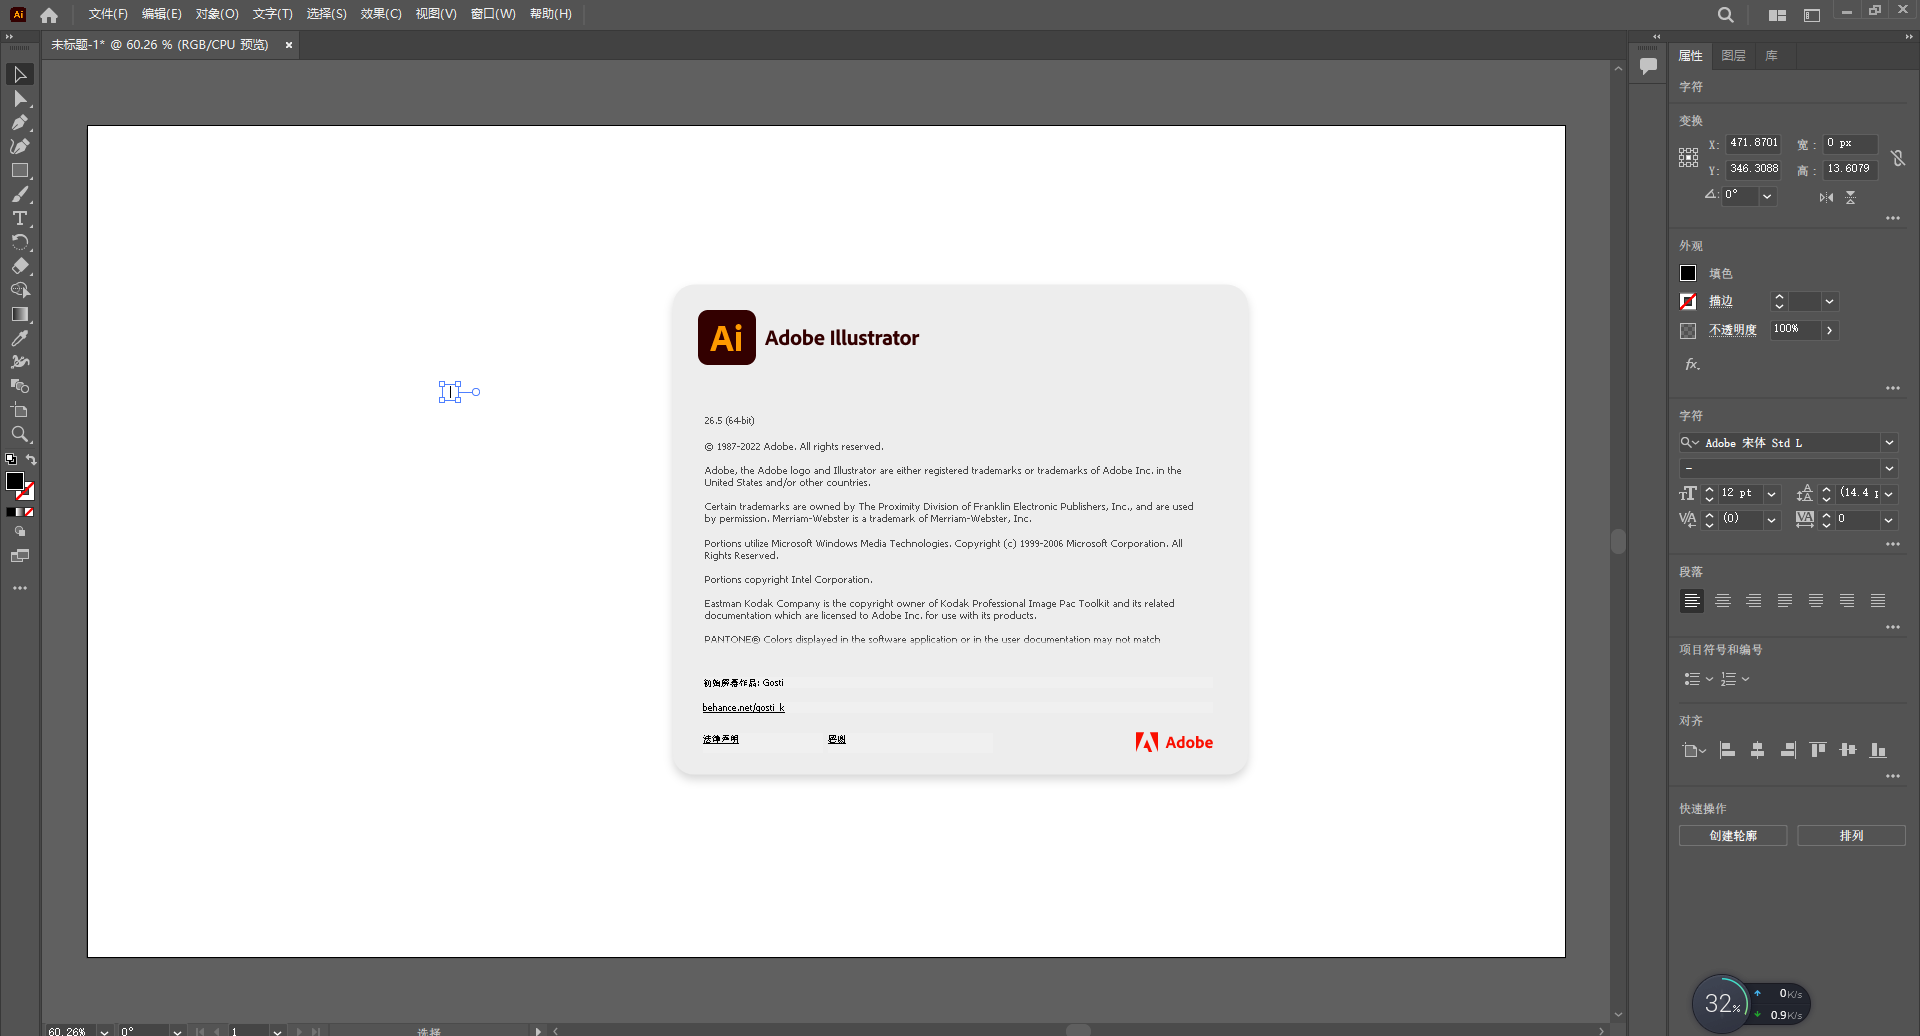The width and height of the screenshot is (1920, 1036).
Task: Click the fx effects icon in 外观 panel
Action: [x=1692, y=364]
